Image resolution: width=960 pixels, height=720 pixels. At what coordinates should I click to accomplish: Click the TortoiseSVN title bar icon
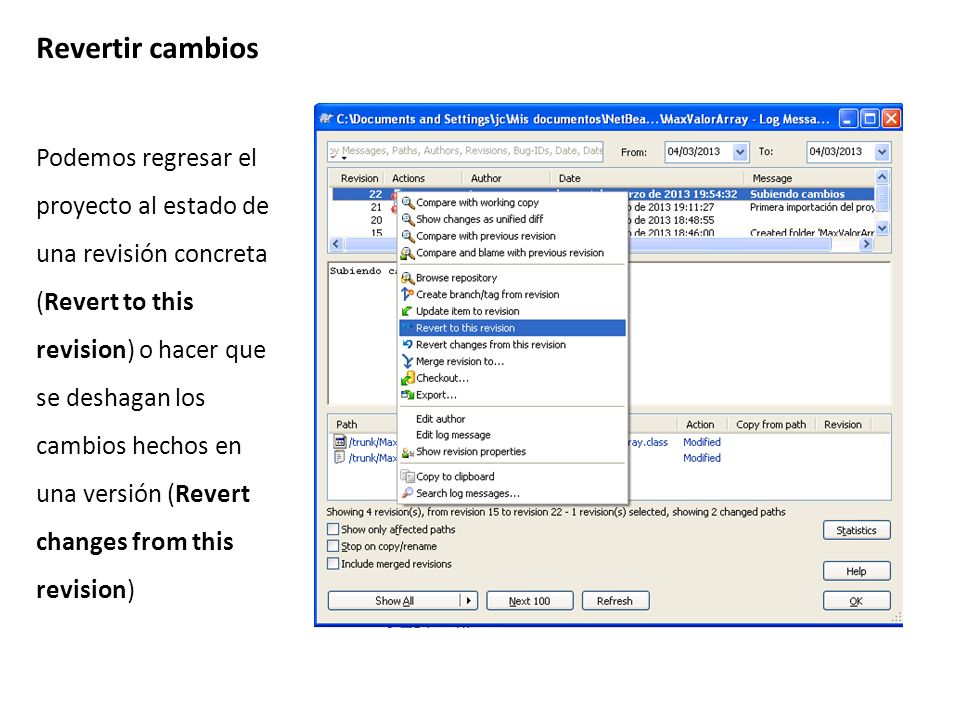(x=326, y=119)
